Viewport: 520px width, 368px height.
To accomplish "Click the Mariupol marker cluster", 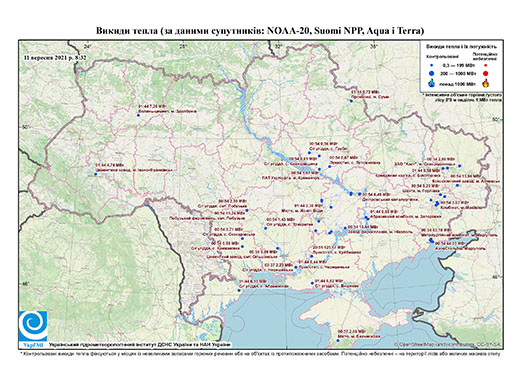I will [432, 240].
